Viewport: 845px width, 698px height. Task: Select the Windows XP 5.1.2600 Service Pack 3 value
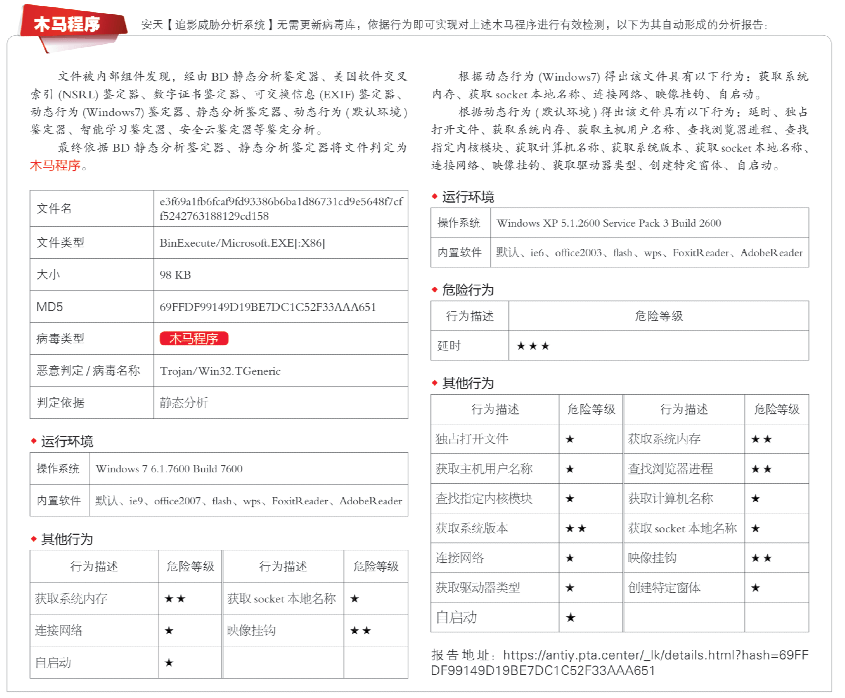point(609,223)
